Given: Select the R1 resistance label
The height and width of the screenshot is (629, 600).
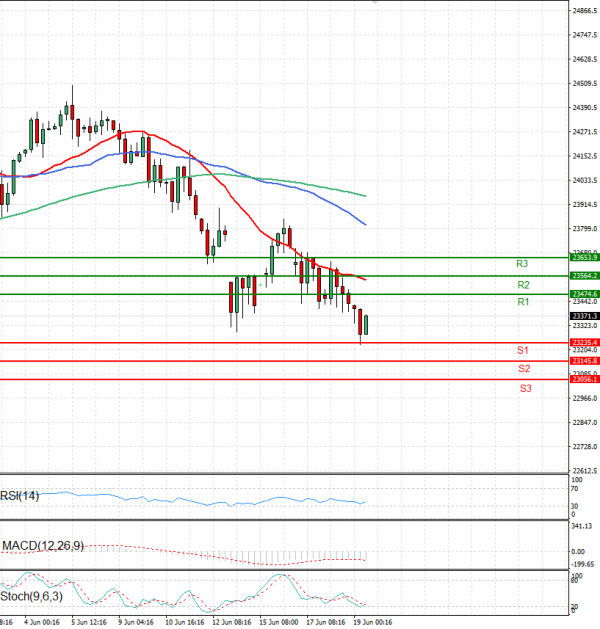Looking at the screenshot, I should tap(523, 302).
